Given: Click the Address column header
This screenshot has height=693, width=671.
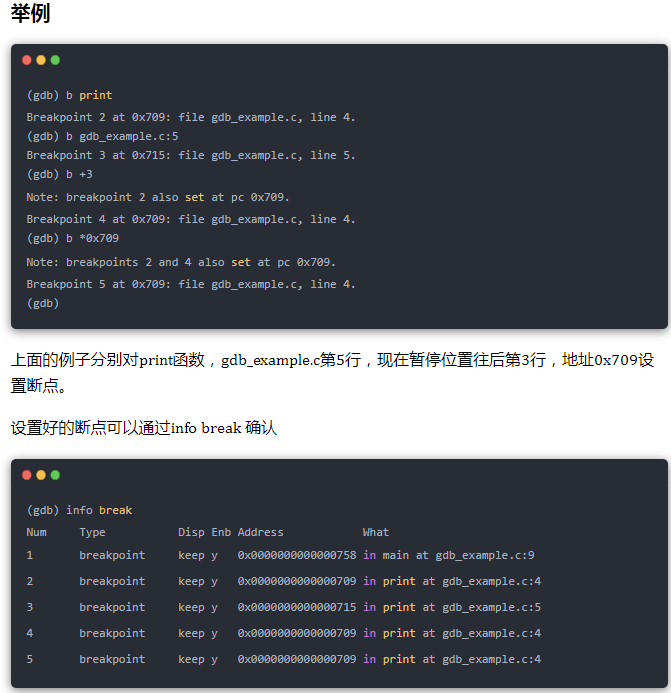Looking at the screenshot, I should pyautogui.click(x=260, y=532).
